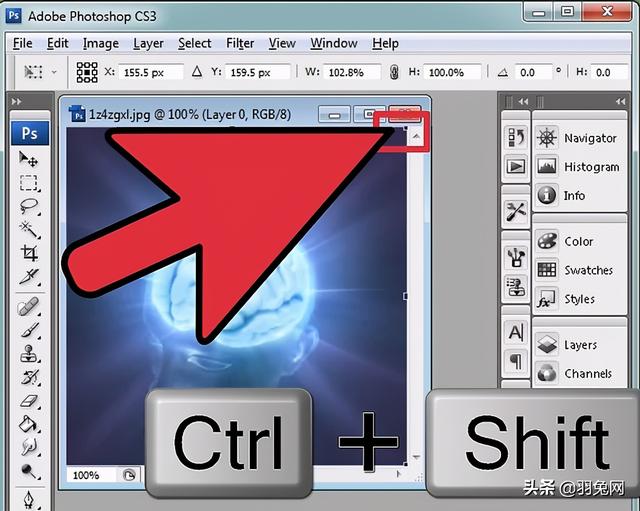Click the H height field 100.0%
640x511 pixels.
452,73
